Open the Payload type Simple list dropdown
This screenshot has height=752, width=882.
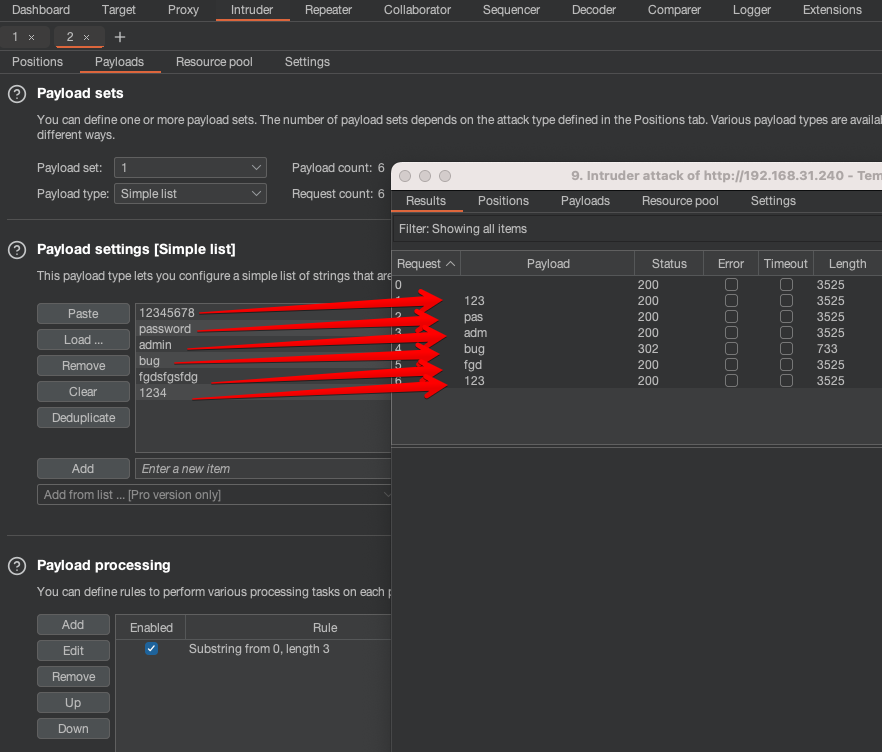(x=190, y=194)
